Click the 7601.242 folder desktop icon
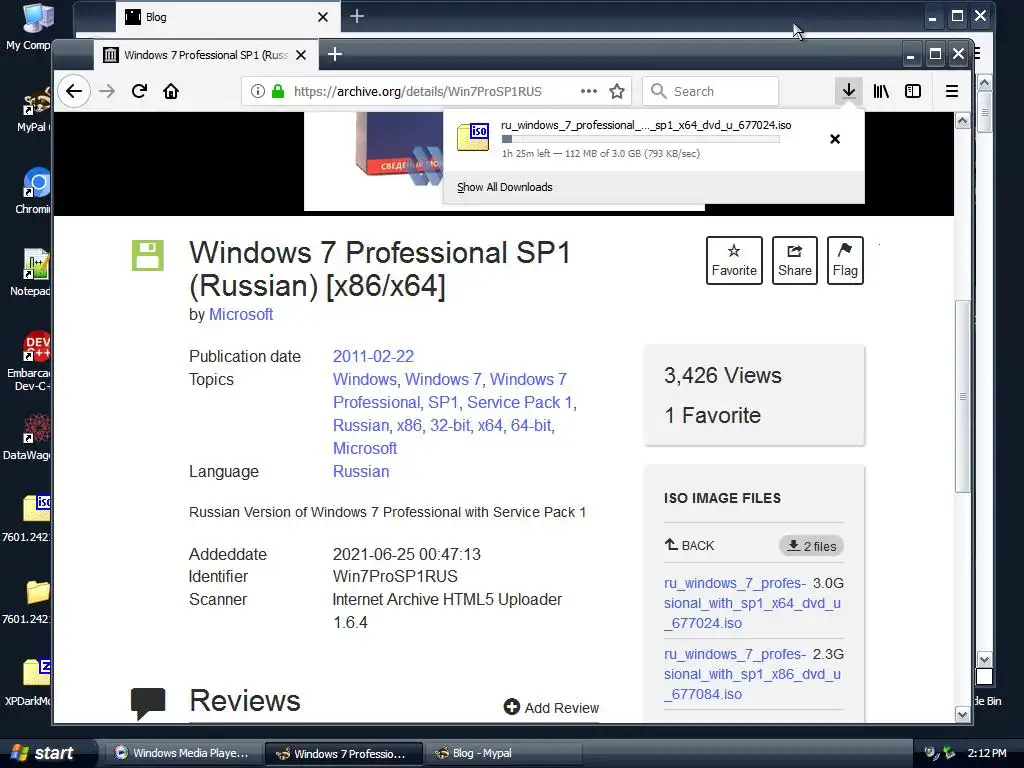 [29, 601]
